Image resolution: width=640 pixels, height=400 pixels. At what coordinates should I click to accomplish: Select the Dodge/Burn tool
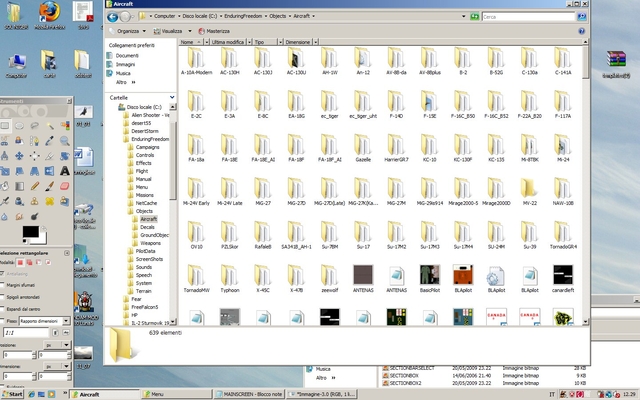click(x=35, y=216)
